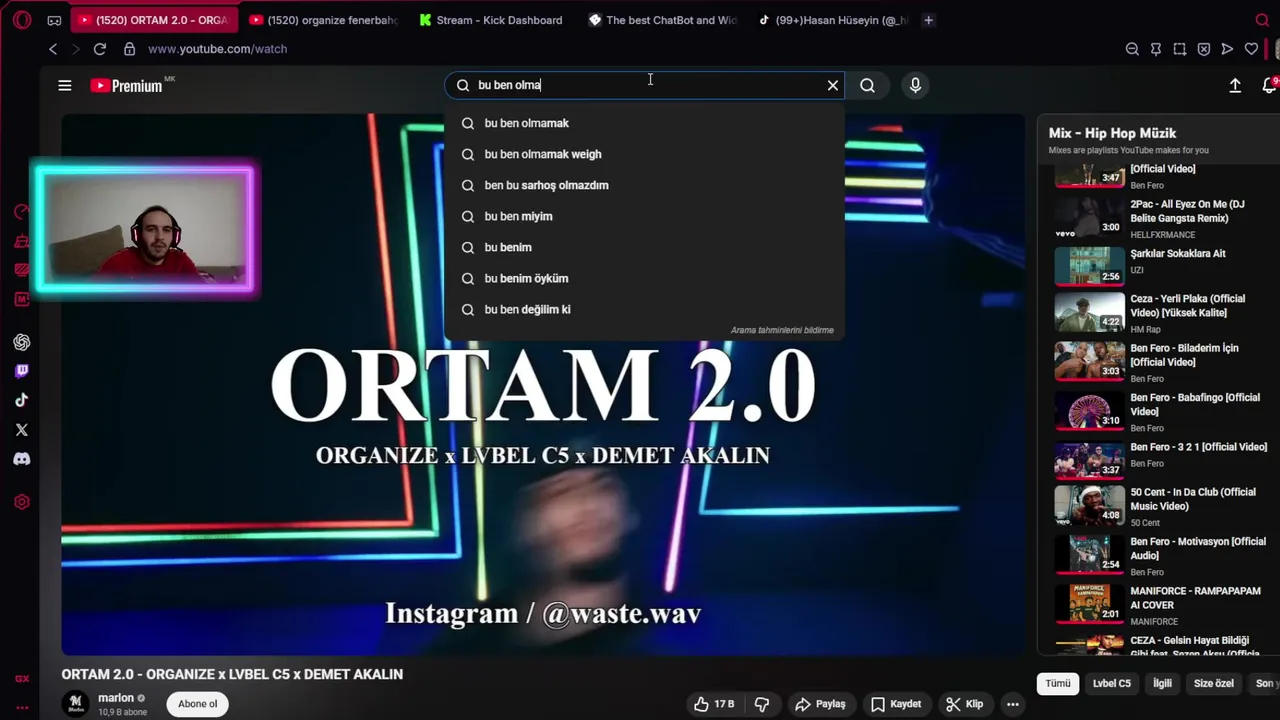Open the GX logo item near the sidebar bottom
1280x720 pixels.
22,679
